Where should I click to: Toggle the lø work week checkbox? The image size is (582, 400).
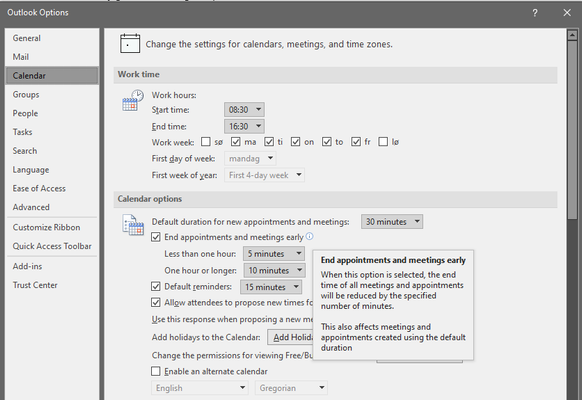[x=383, y=142]
